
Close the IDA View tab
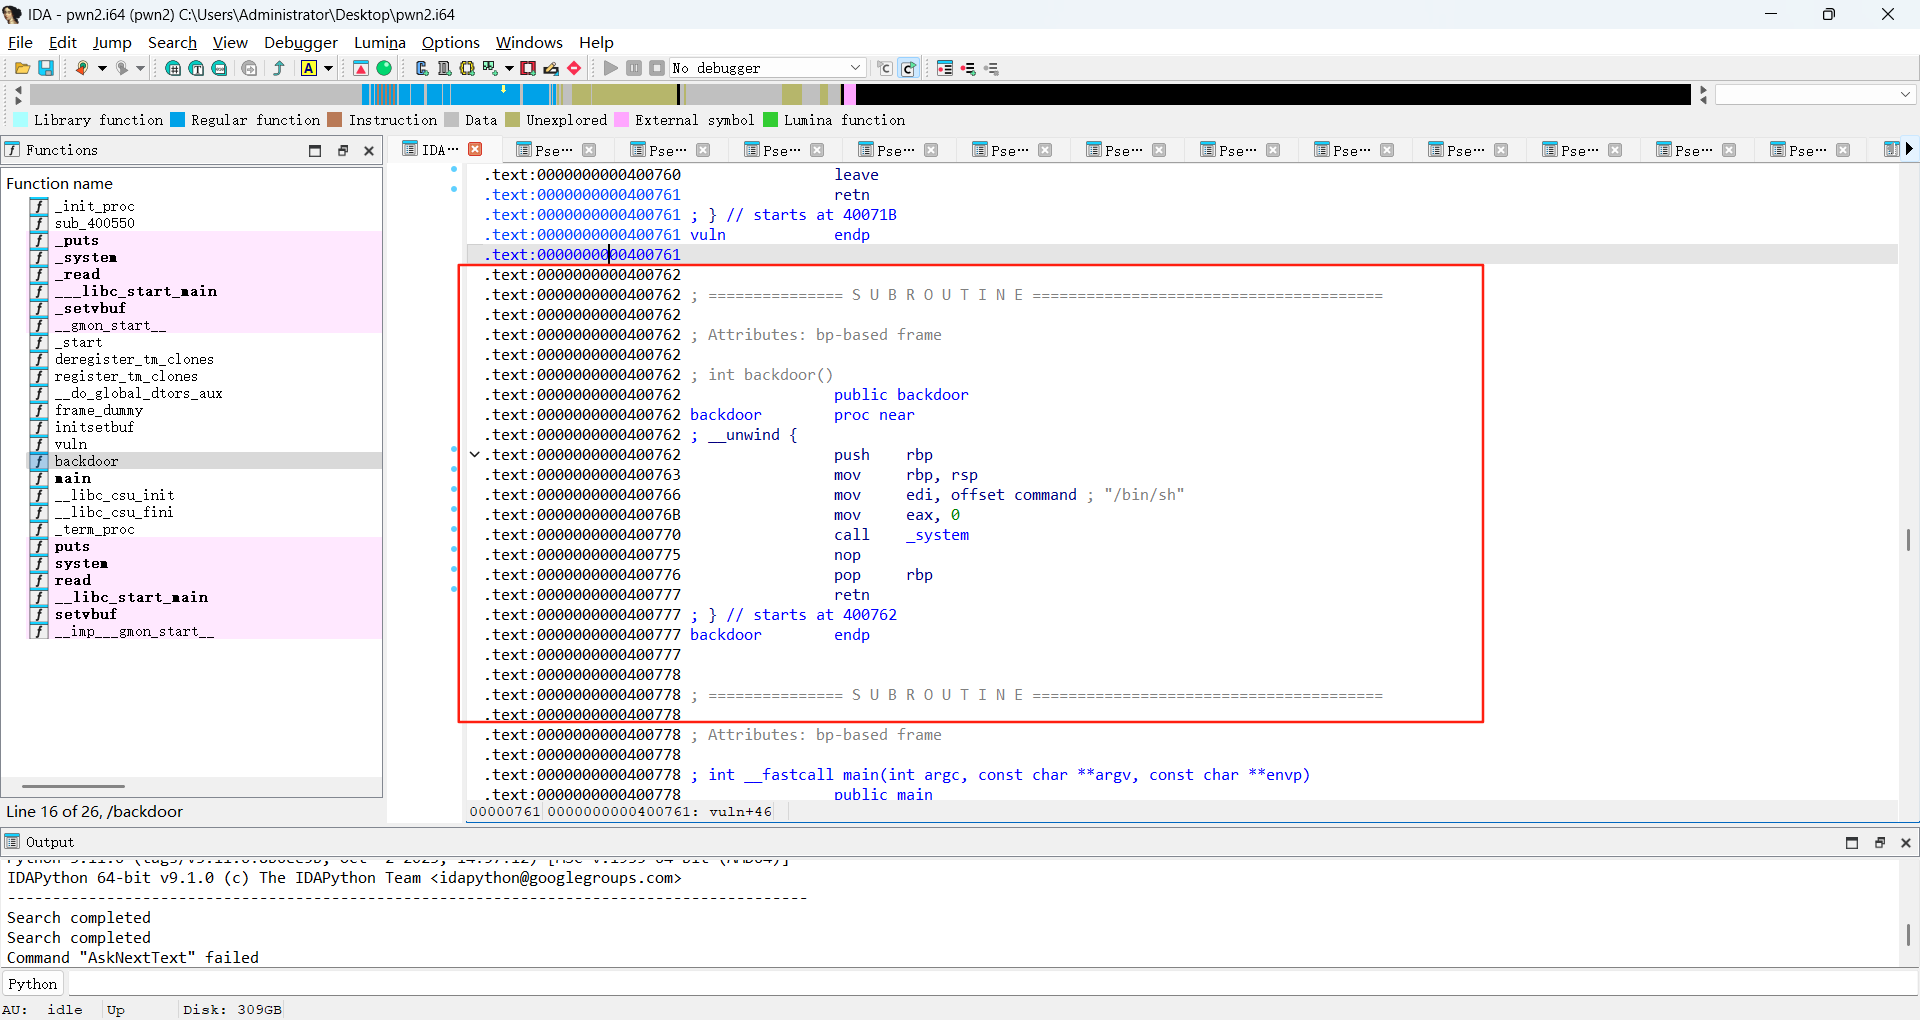476,149
